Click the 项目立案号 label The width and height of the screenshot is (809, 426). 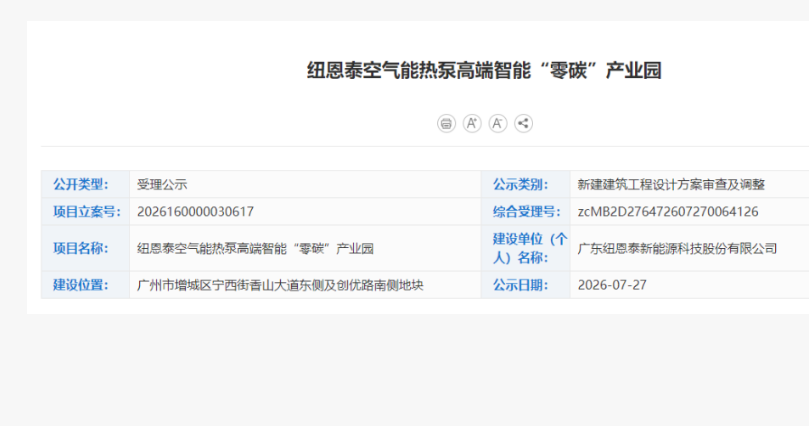click(x=87, y=211)
